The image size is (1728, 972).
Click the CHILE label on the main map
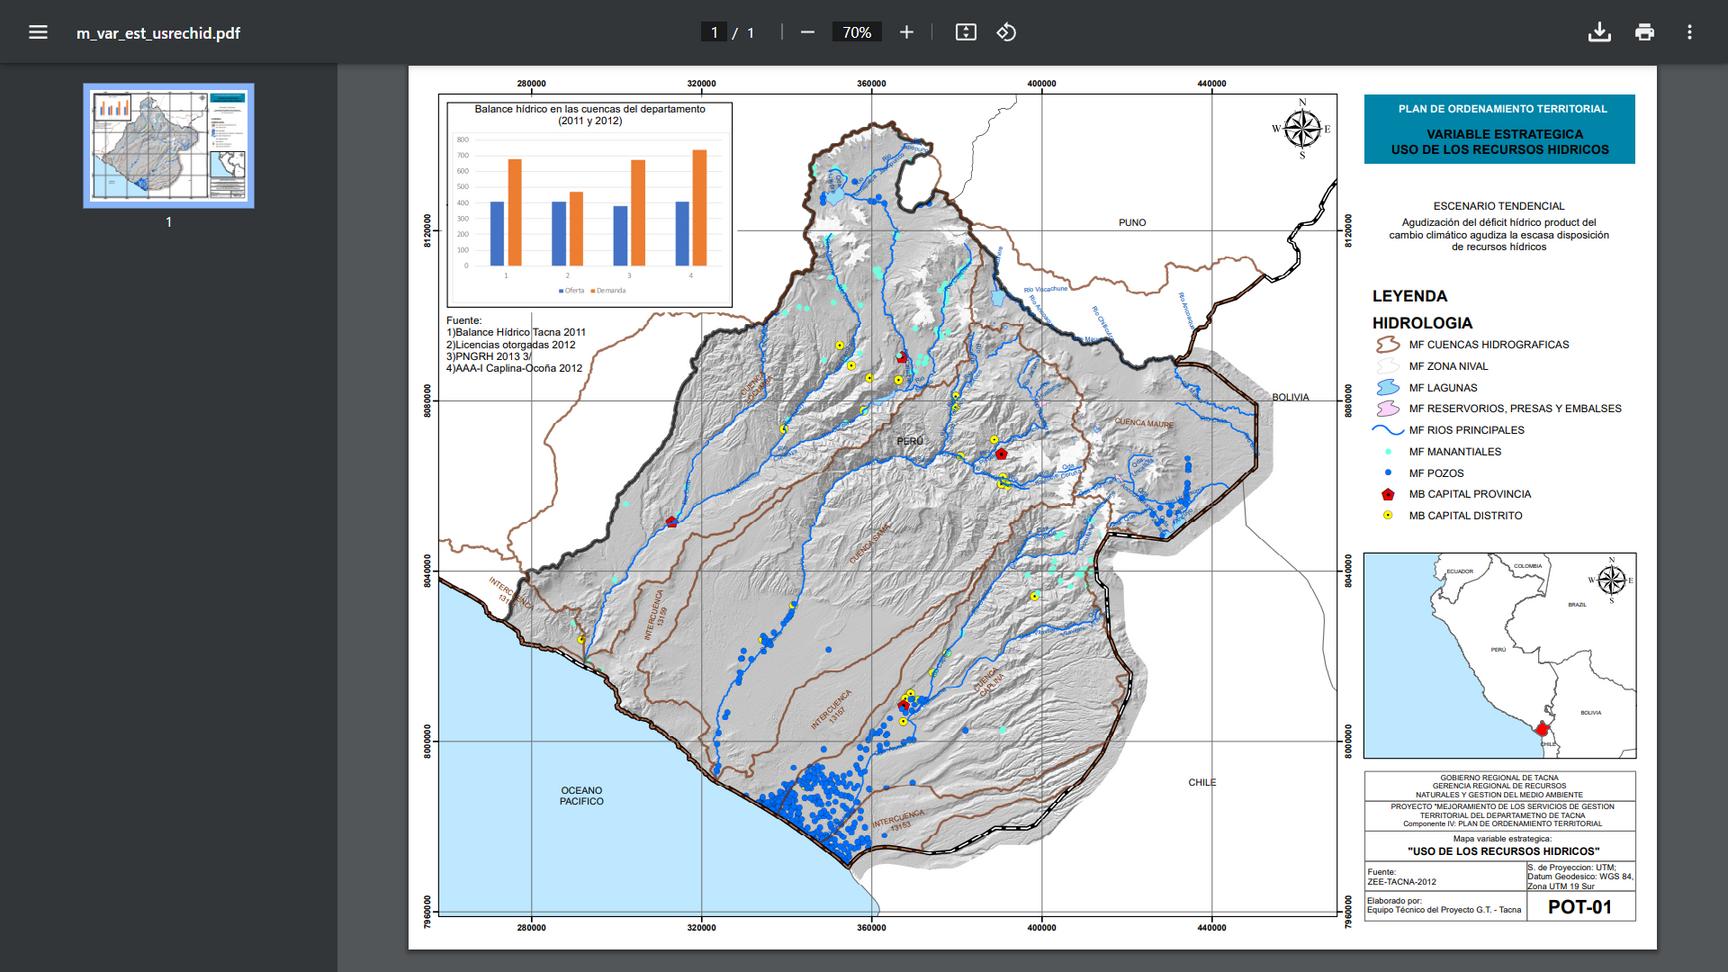1202,782
